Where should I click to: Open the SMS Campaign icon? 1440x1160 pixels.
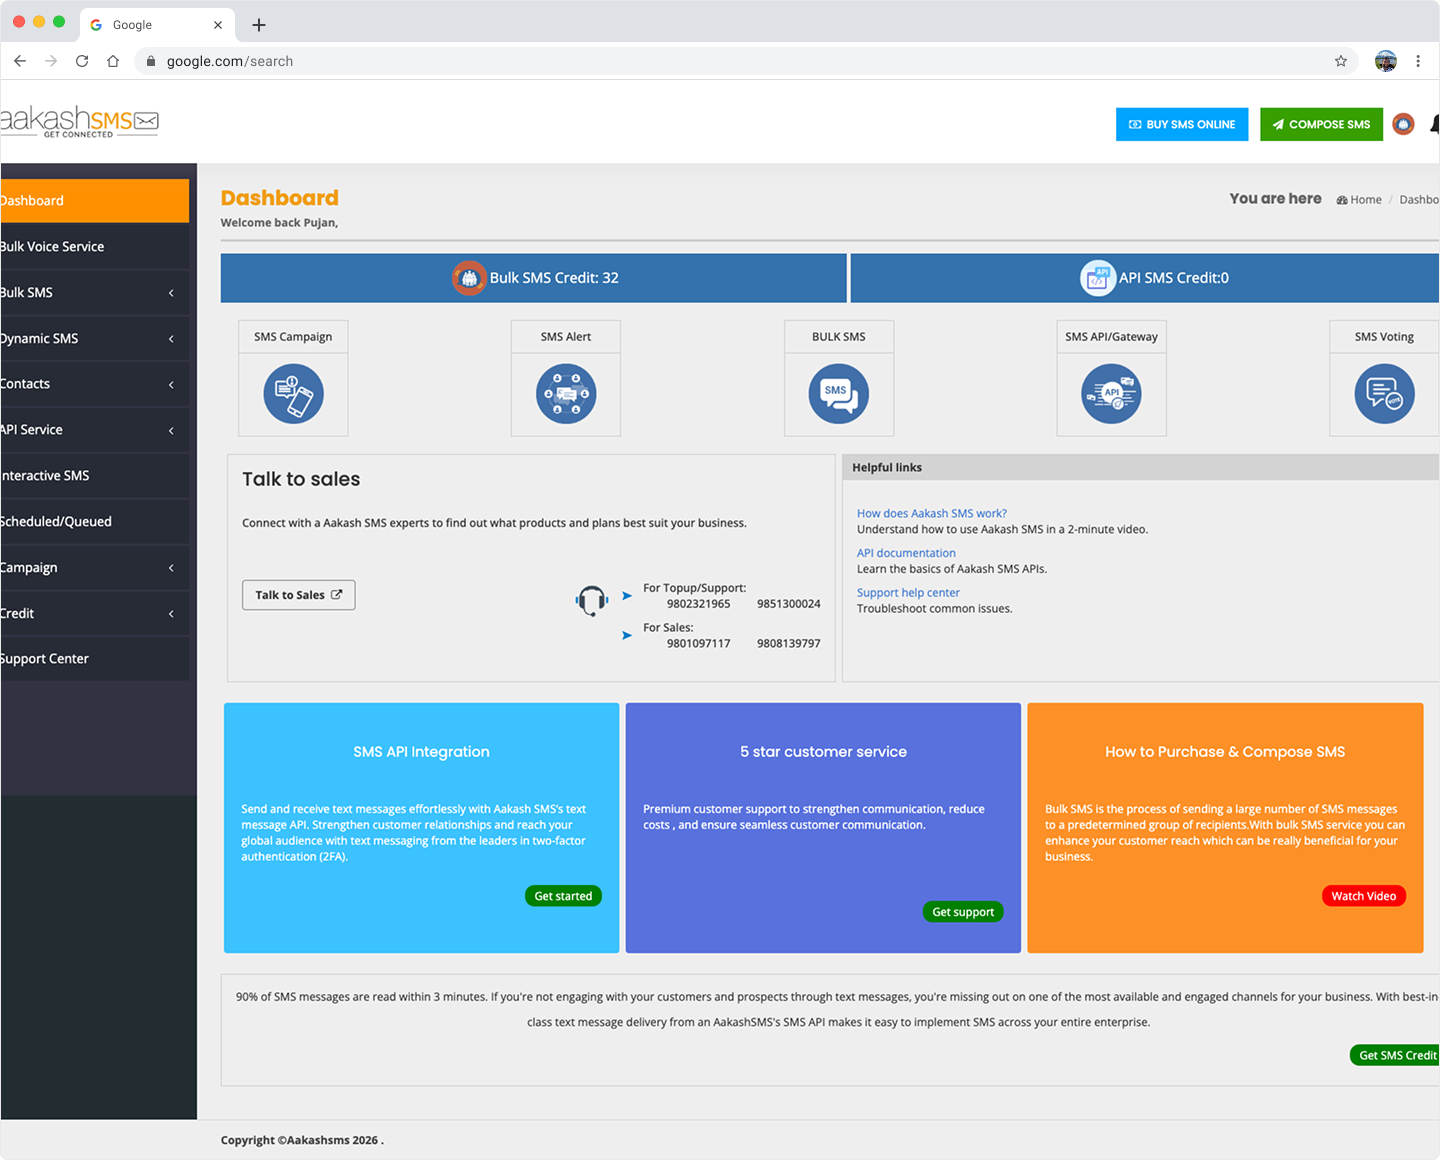(x=293, y=394)
